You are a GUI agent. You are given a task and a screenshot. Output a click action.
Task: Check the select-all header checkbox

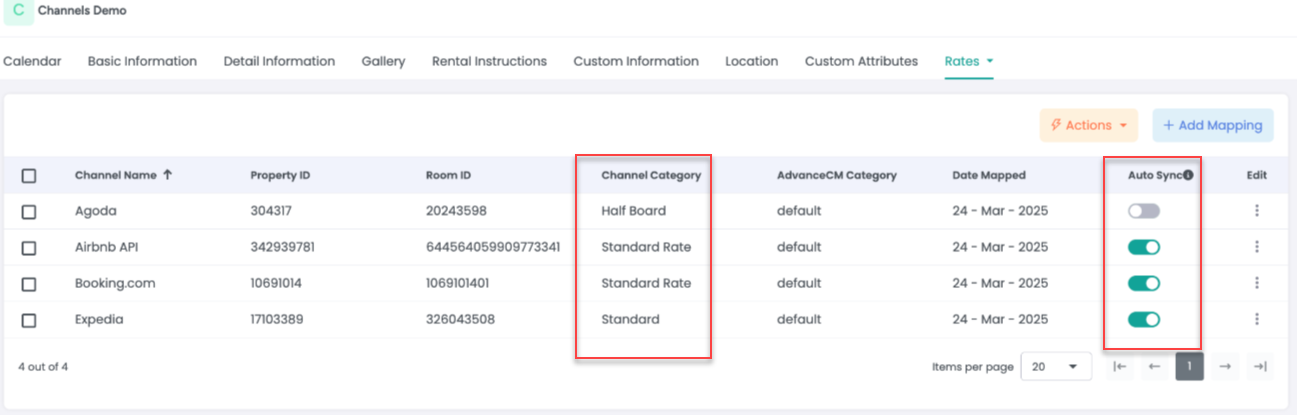coord(29,175)
